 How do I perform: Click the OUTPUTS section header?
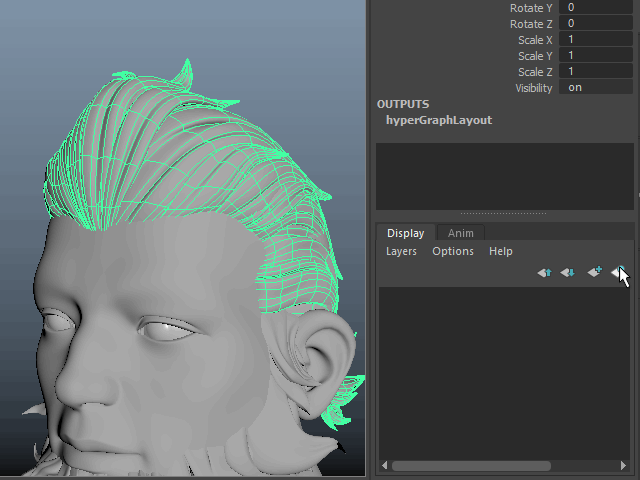pyautogui.click(x=403, y=104)
